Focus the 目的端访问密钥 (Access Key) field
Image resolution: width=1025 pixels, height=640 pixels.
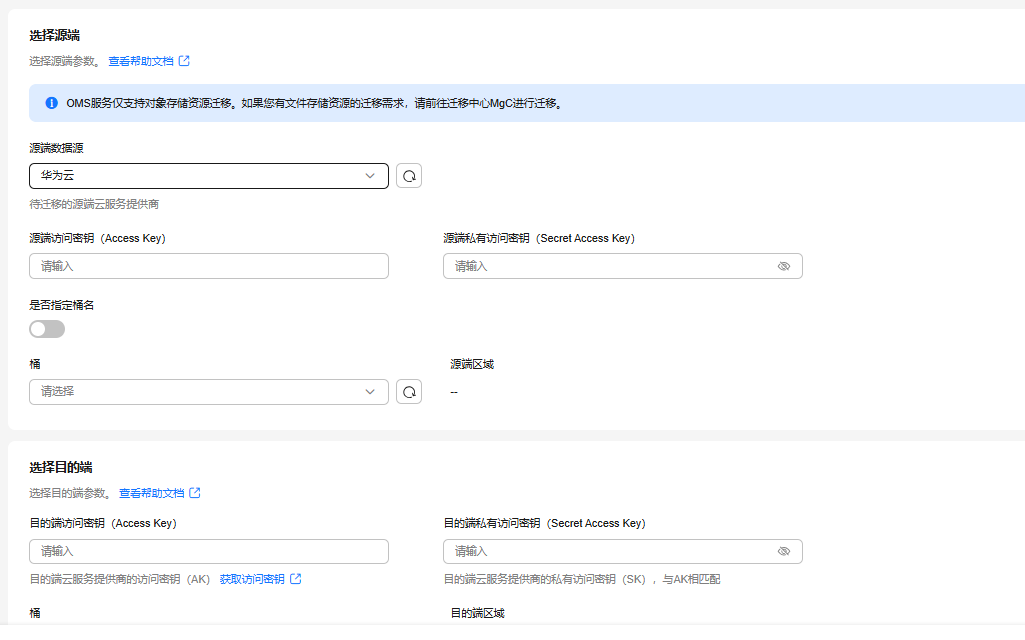tap(209, 552)
